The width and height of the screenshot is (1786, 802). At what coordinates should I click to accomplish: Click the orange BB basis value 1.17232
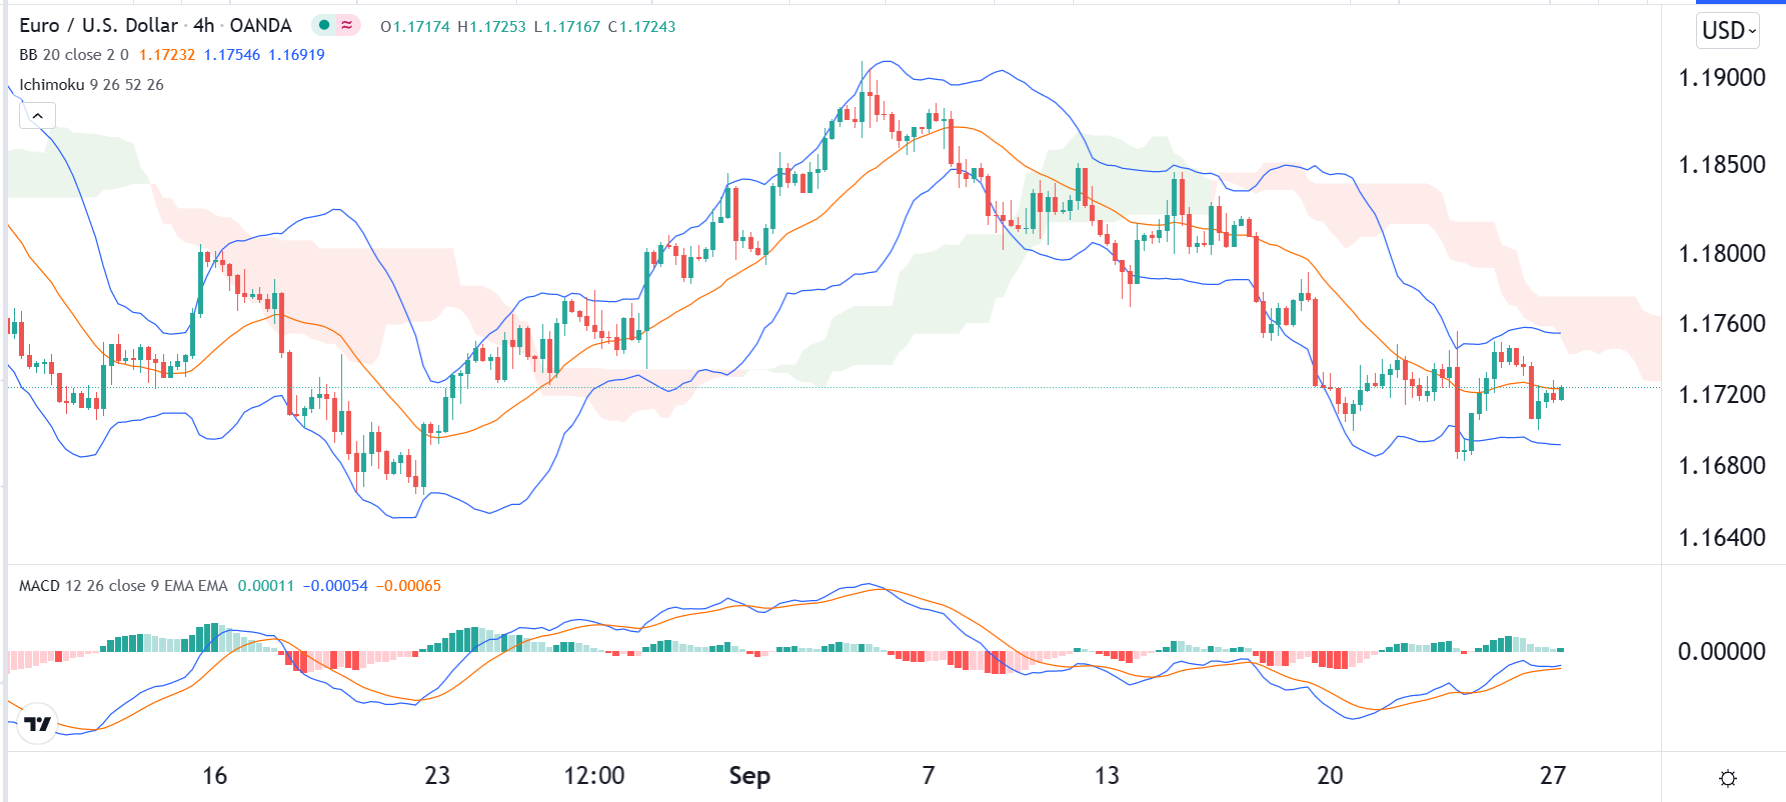(167, 55)
